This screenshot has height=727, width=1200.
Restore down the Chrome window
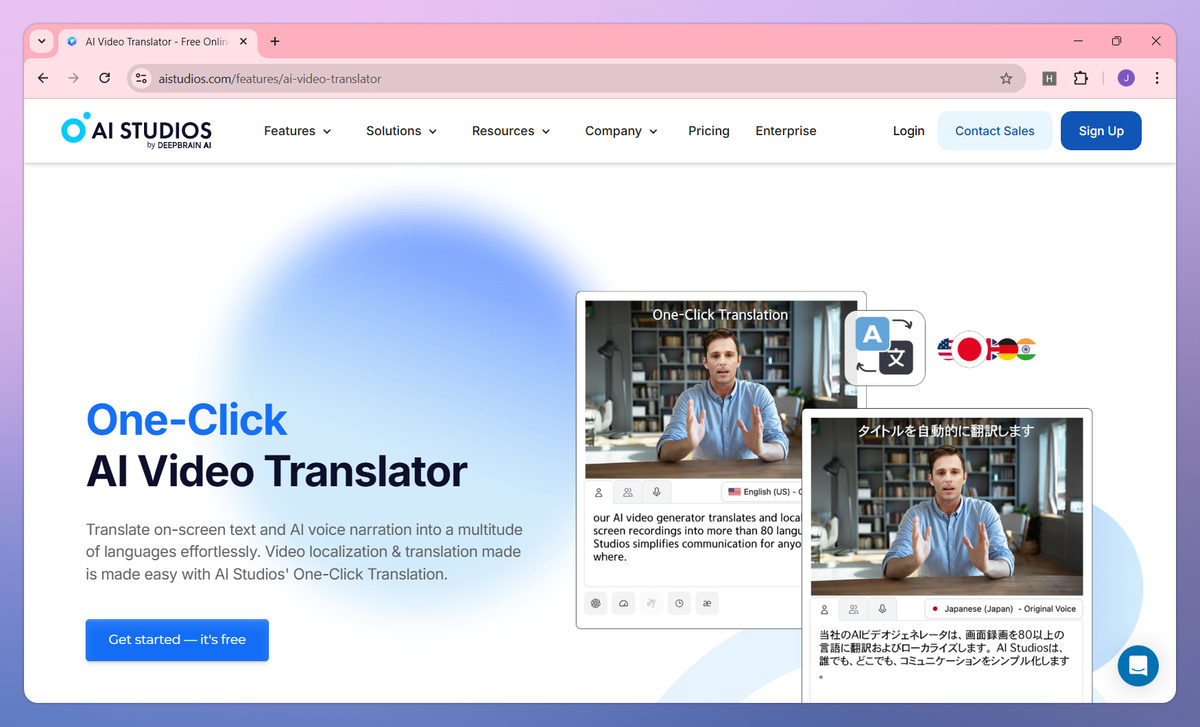pyautogui.click(x=1117, y=41)
